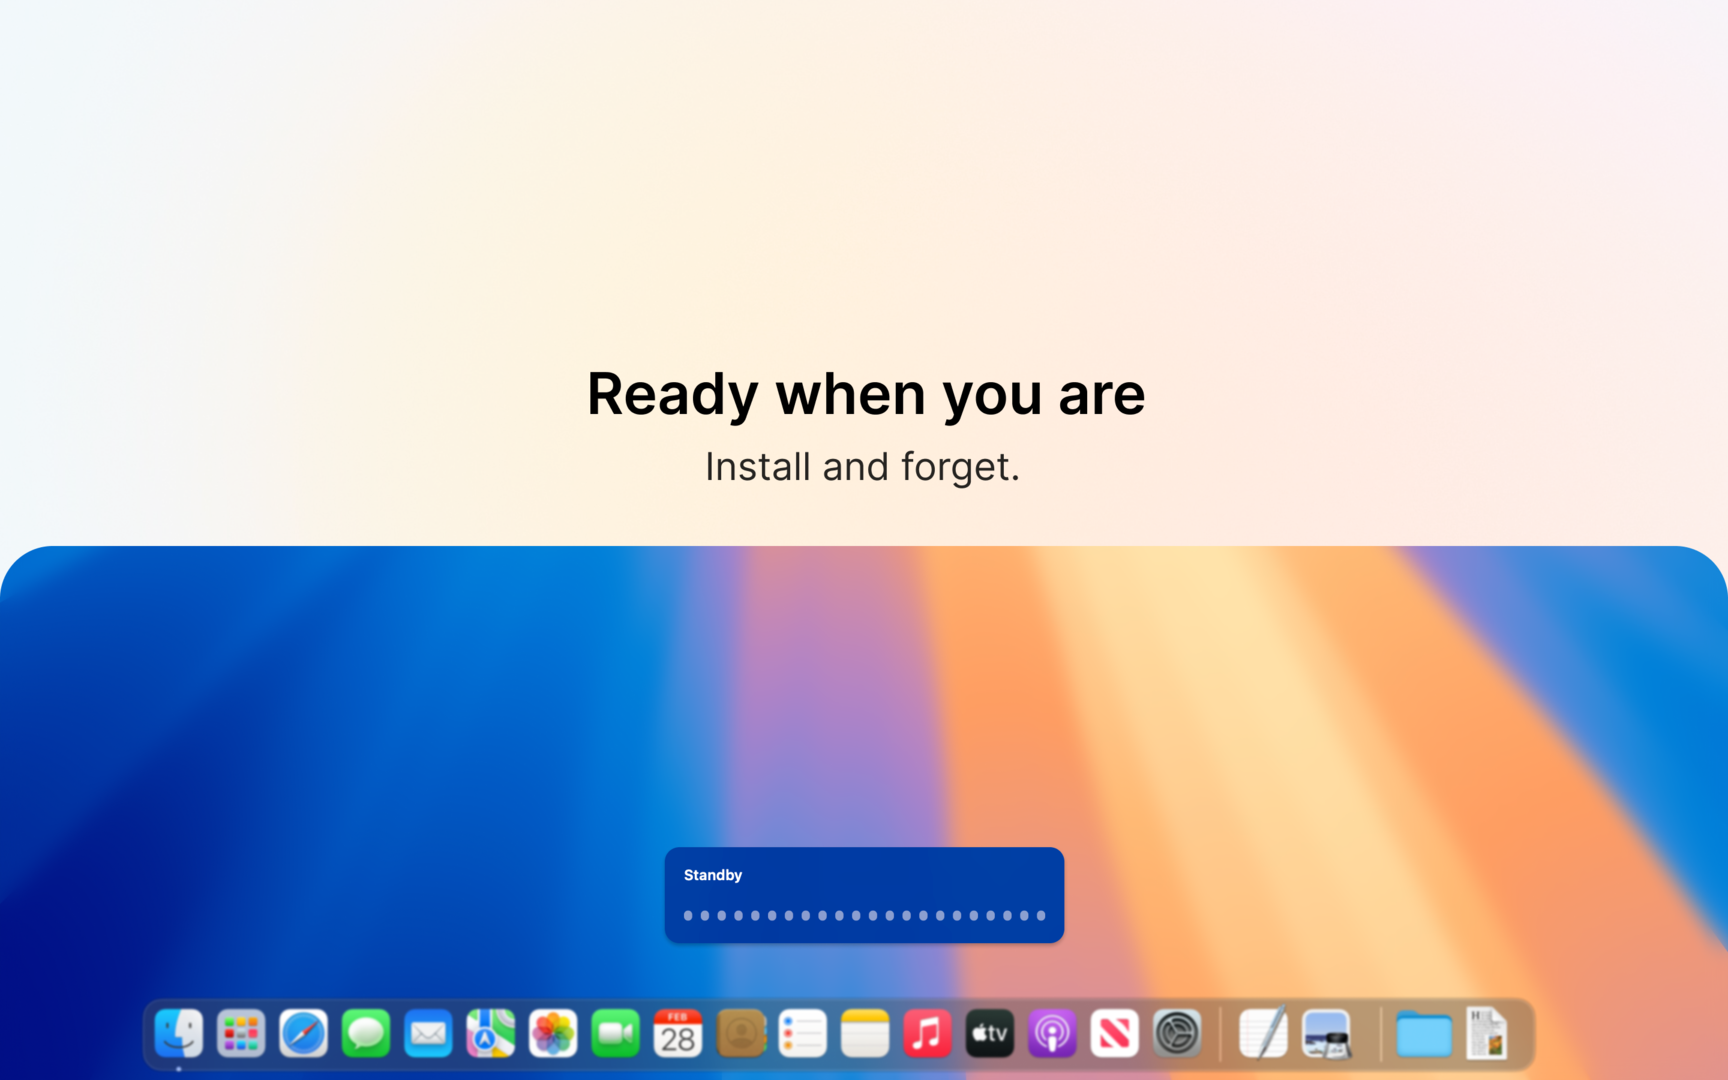Start FaceTime from the dock

(x=615, y=1033)
